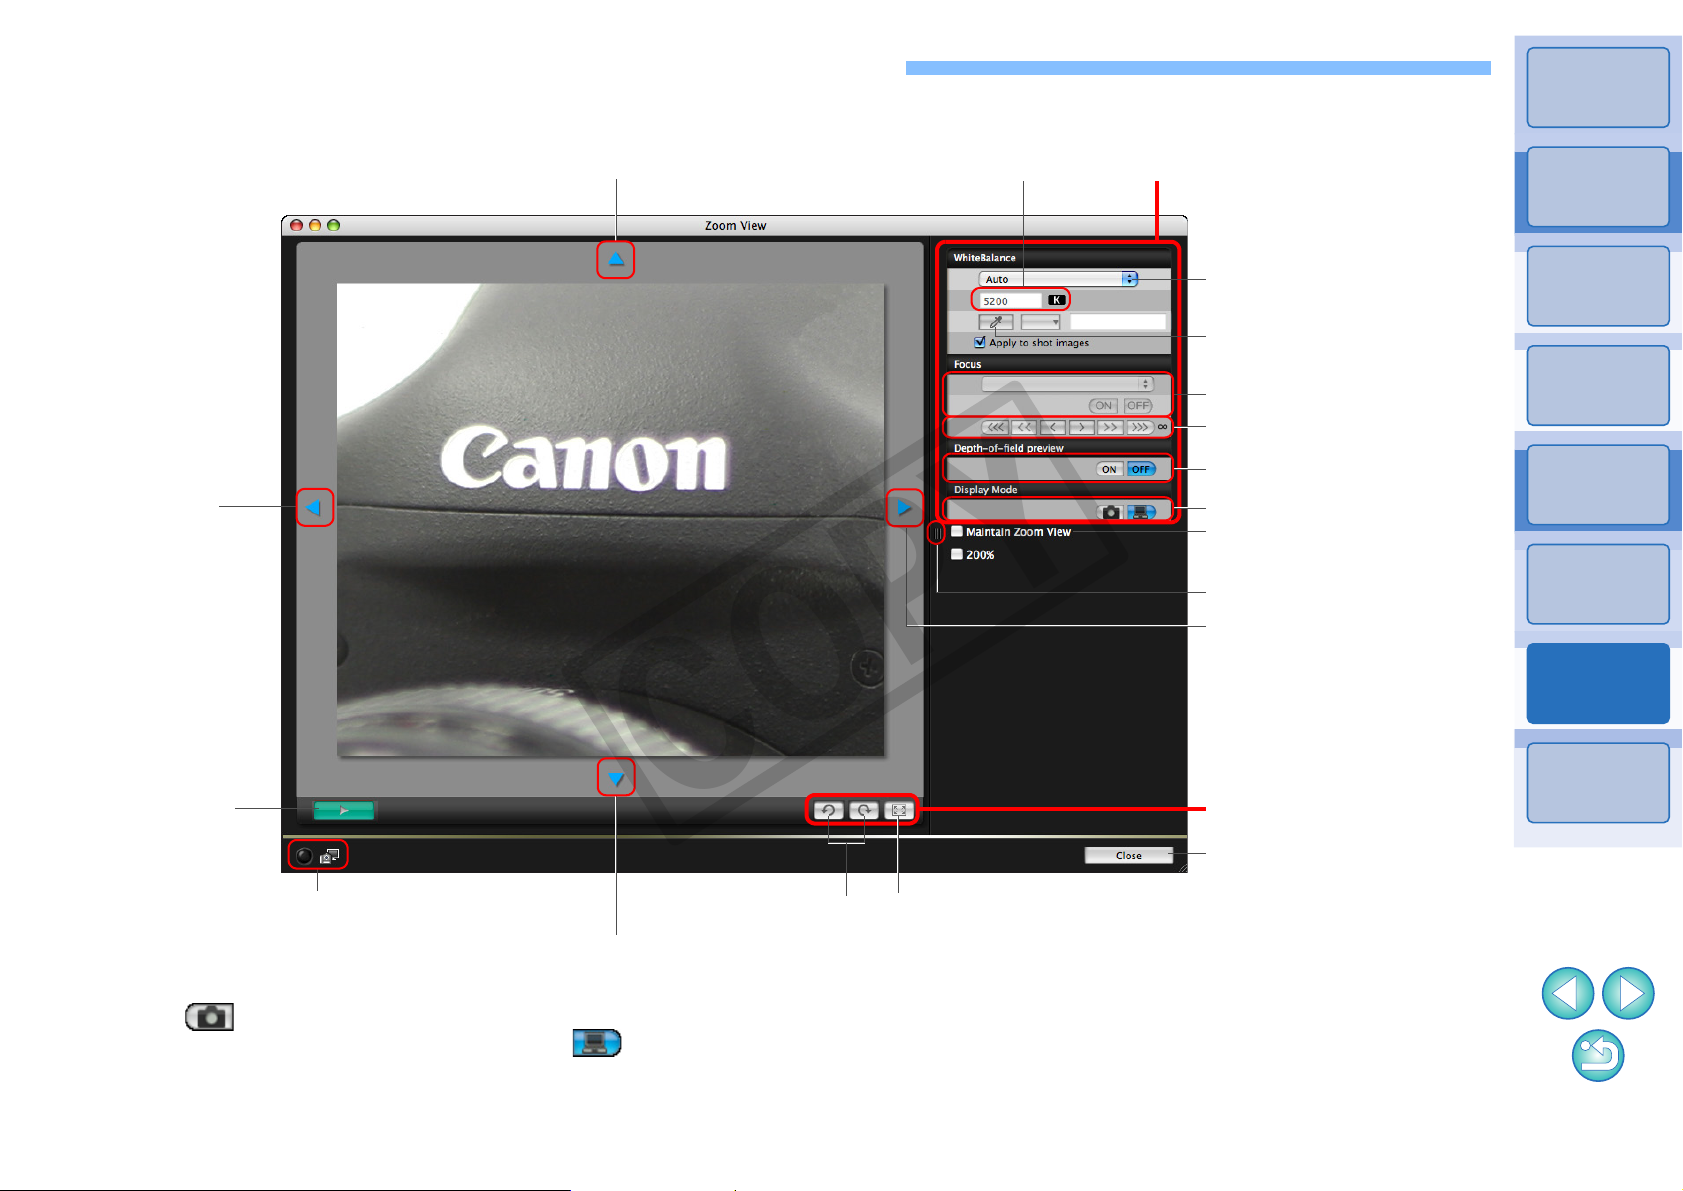Switch display mode to computer icon
The image size is (1683, 1191).
point(1141,512)
